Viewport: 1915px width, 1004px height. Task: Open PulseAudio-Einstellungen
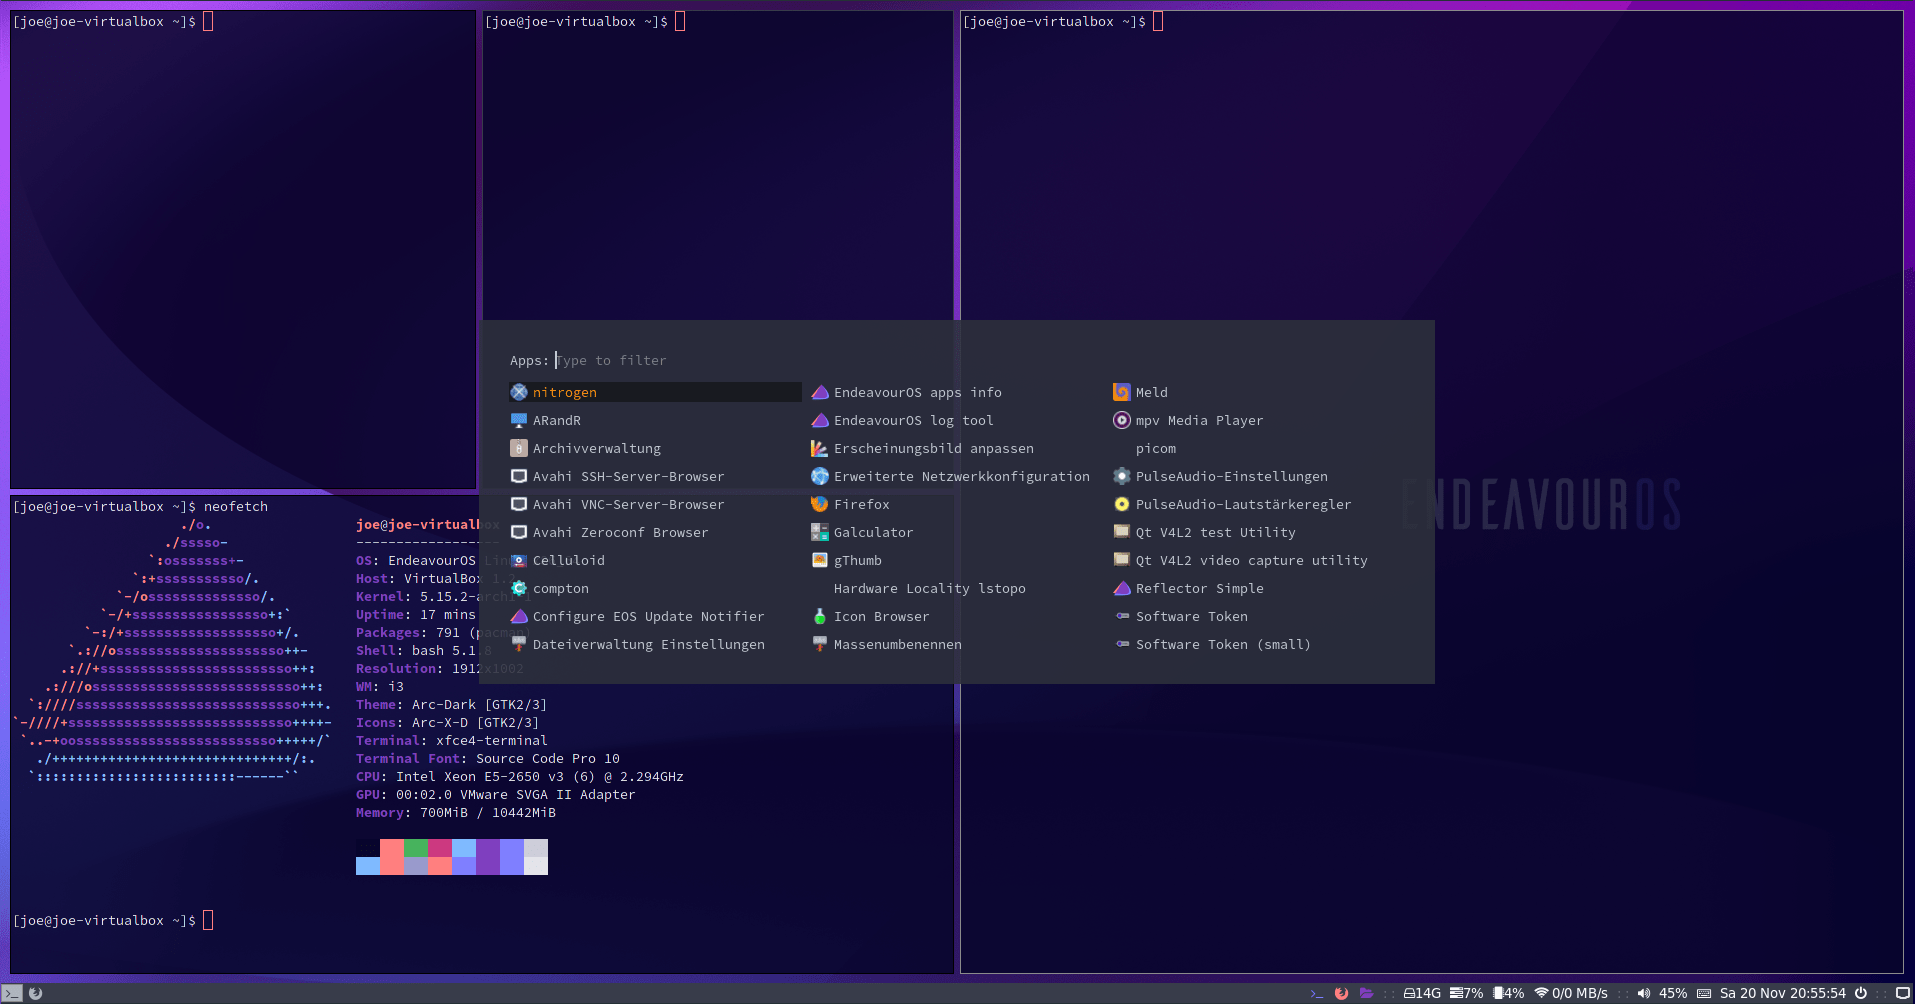coord(1231,476)
